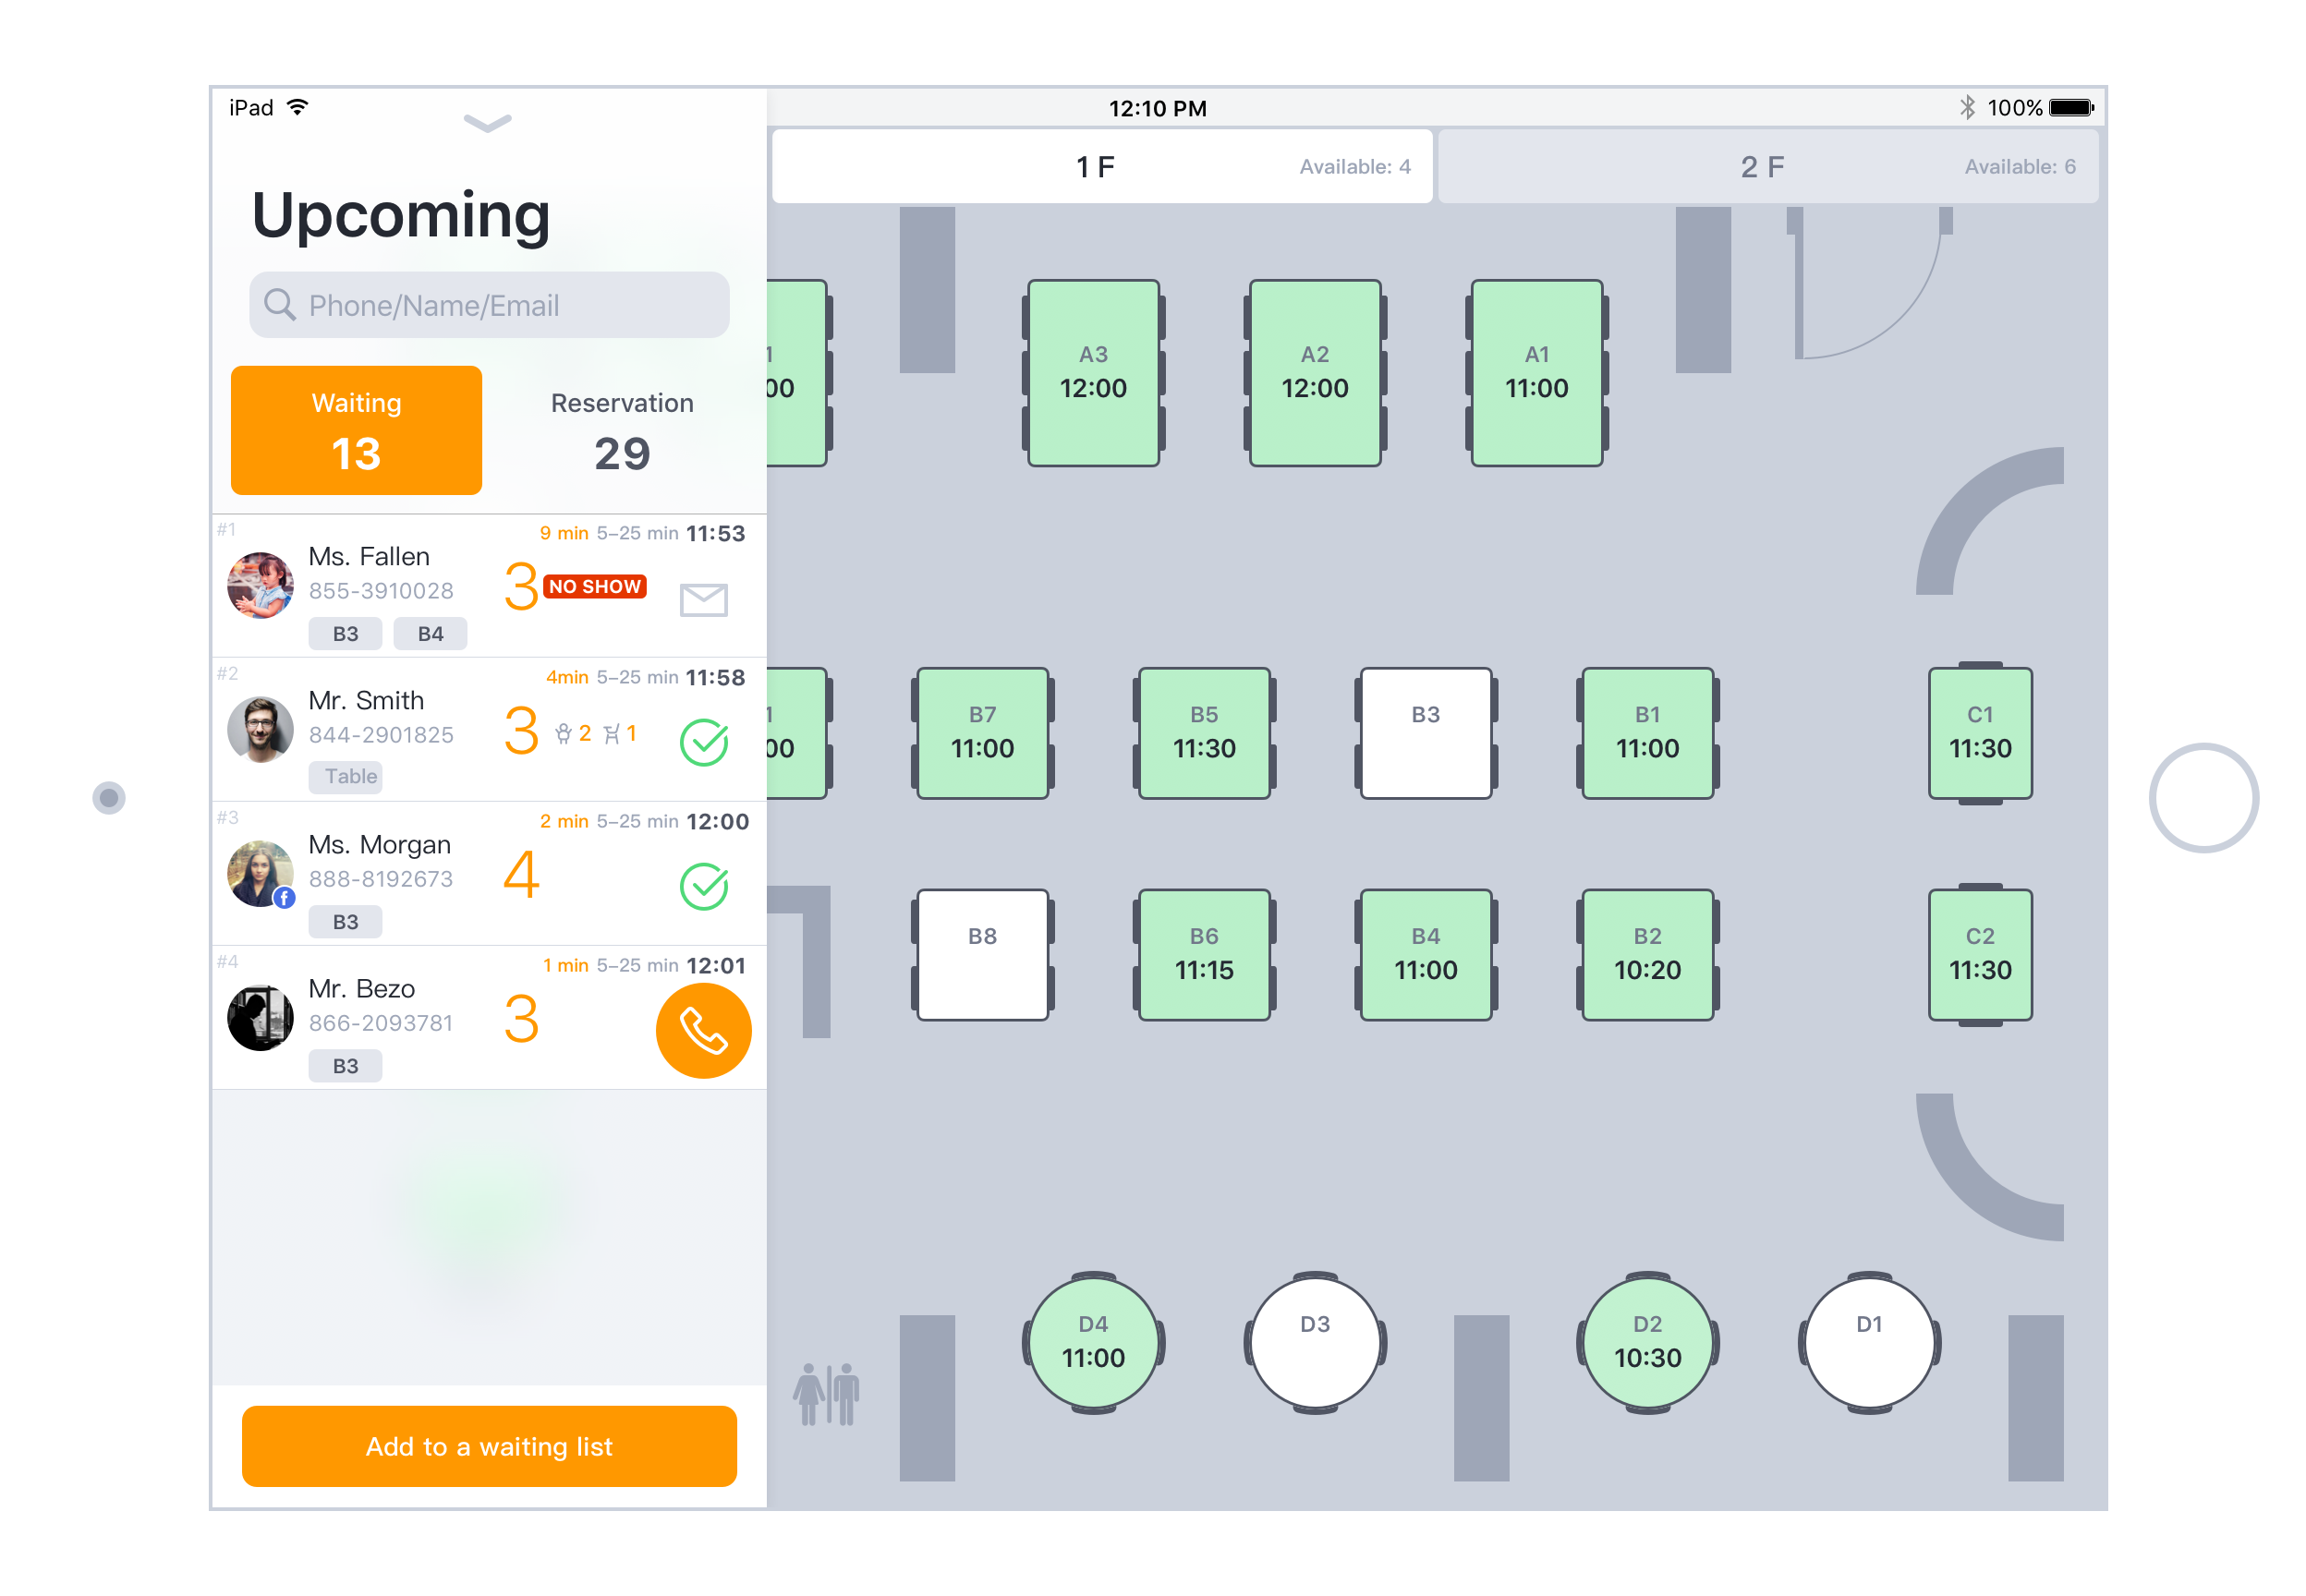This screenshot has height=1596, width=2306.
Task: Click the search magnifier icon
Action: point(280,305)
